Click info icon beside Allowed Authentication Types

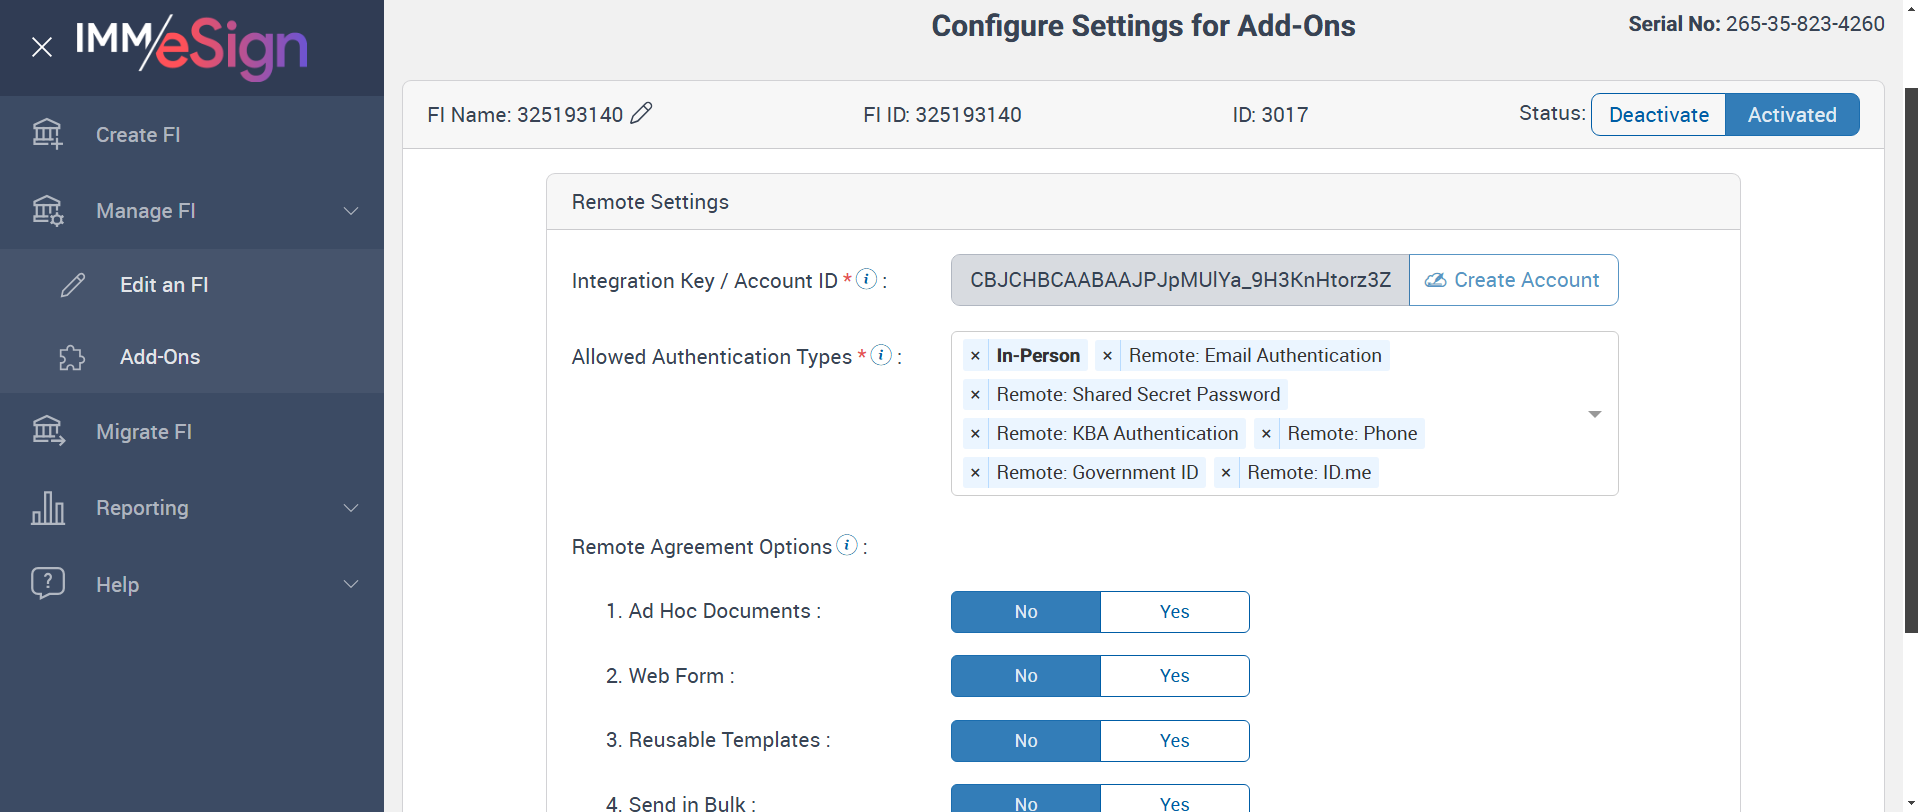(x=881, y=355)
